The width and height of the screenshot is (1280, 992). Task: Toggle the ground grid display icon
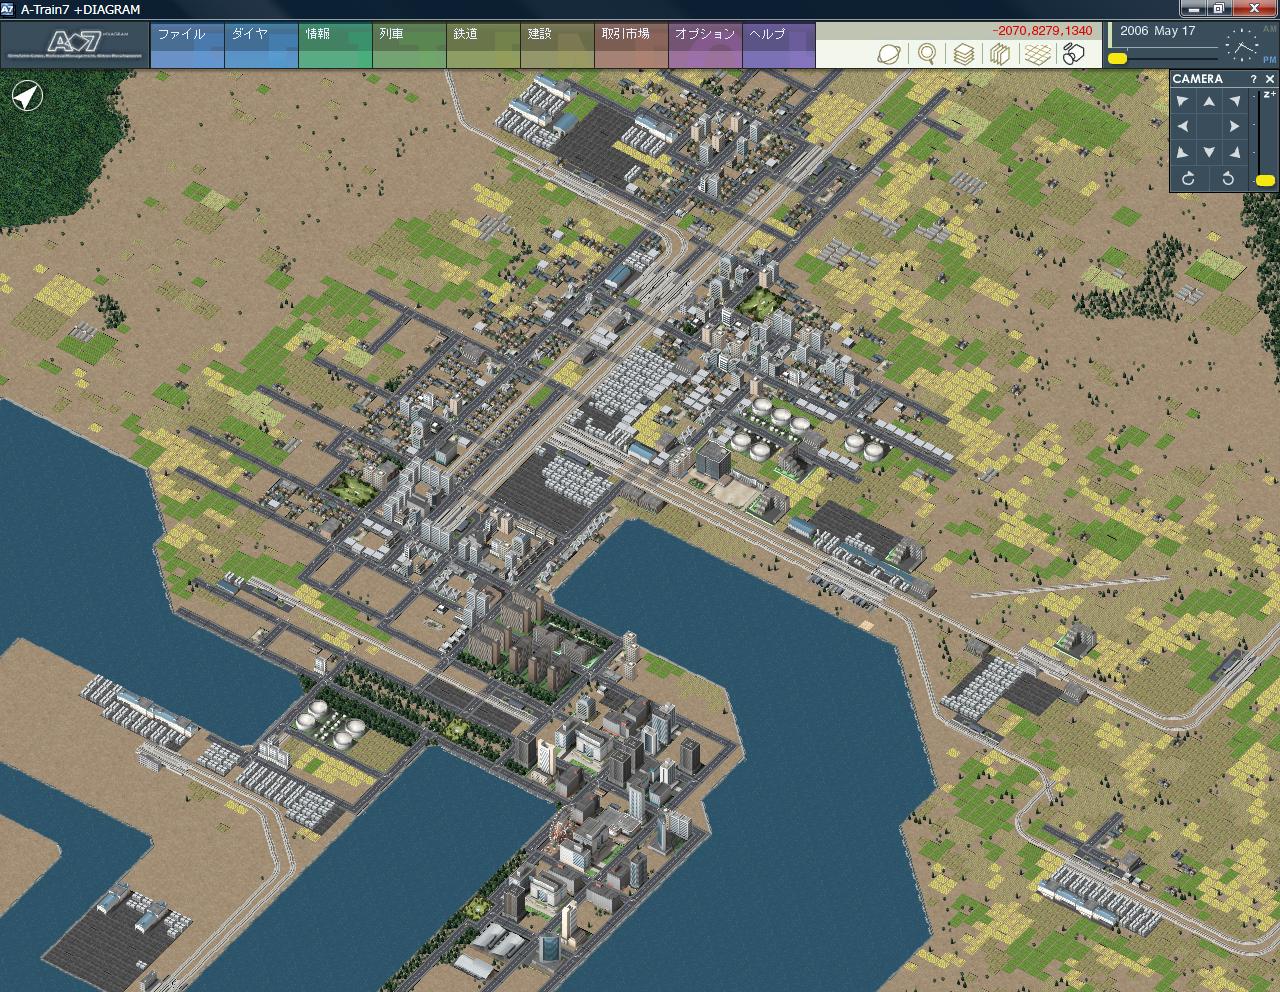click(1038, 54)
